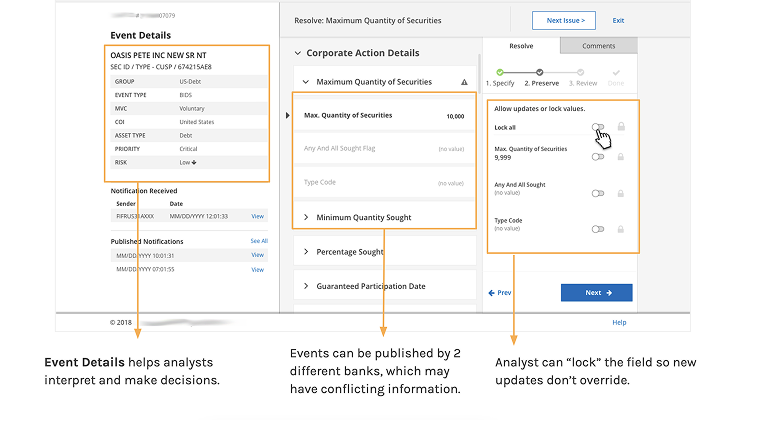Viewport: 768px width, 421px height.
Task: Click the blue Next arrow button
Action: [x=597, y=293]
